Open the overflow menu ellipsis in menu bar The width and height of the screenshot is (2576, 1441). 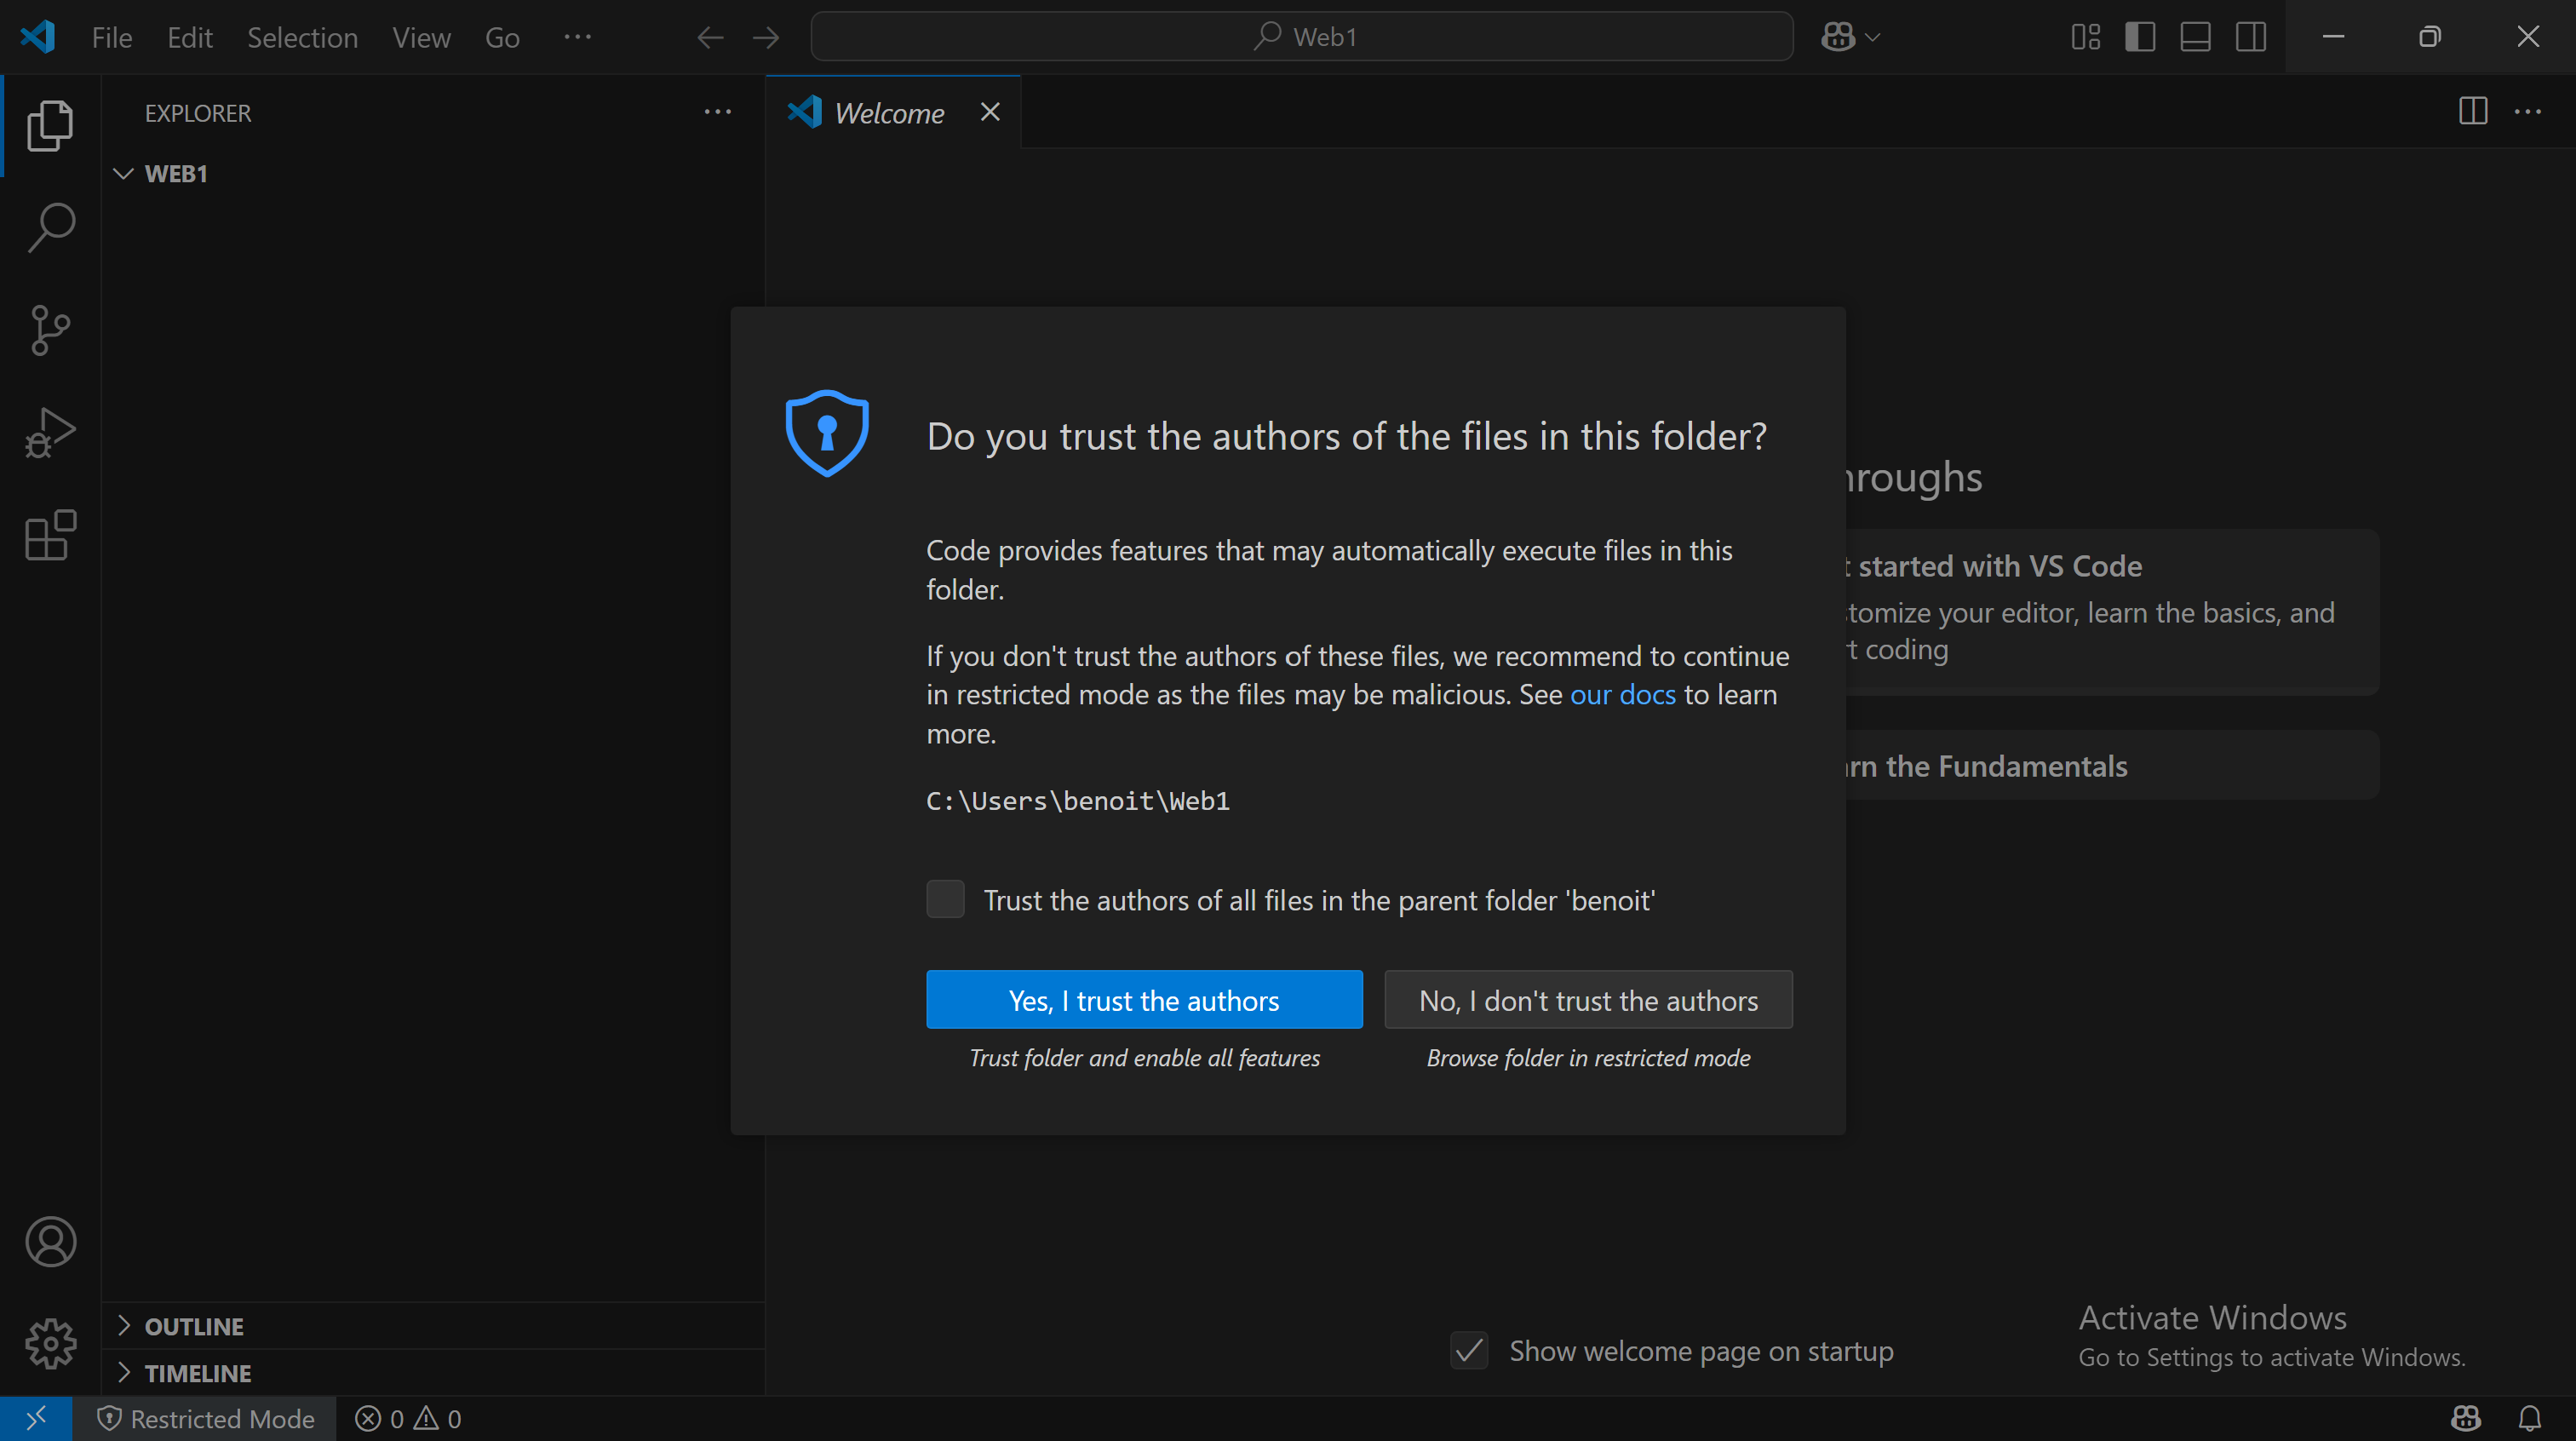click(x=577, y=37)
